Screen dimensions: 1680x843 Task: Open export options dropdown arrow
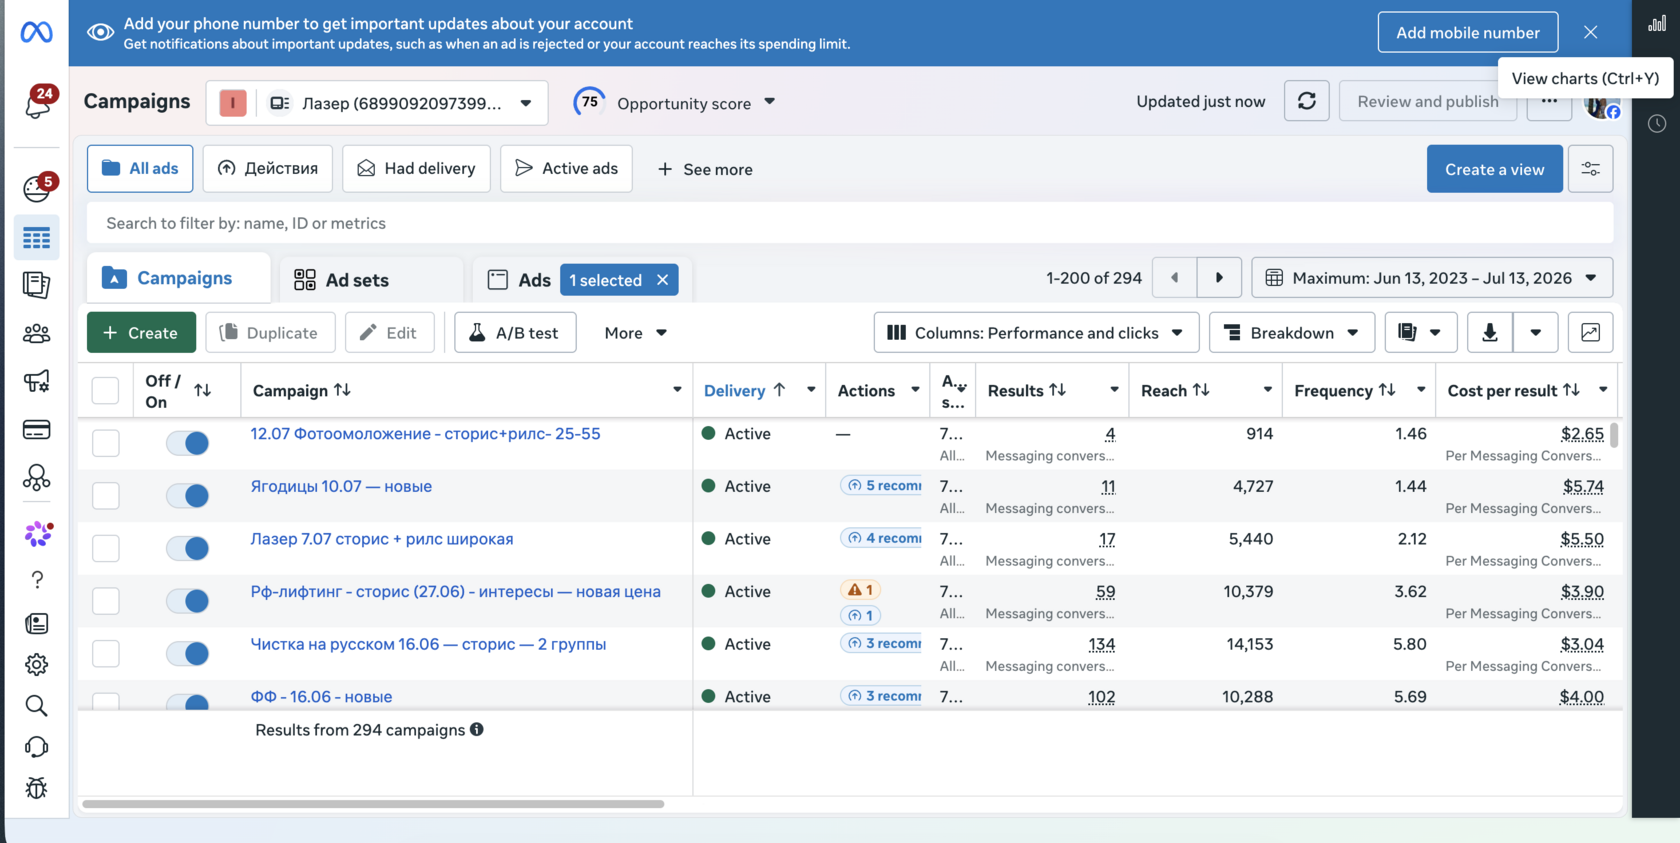tap(1535, 332)
